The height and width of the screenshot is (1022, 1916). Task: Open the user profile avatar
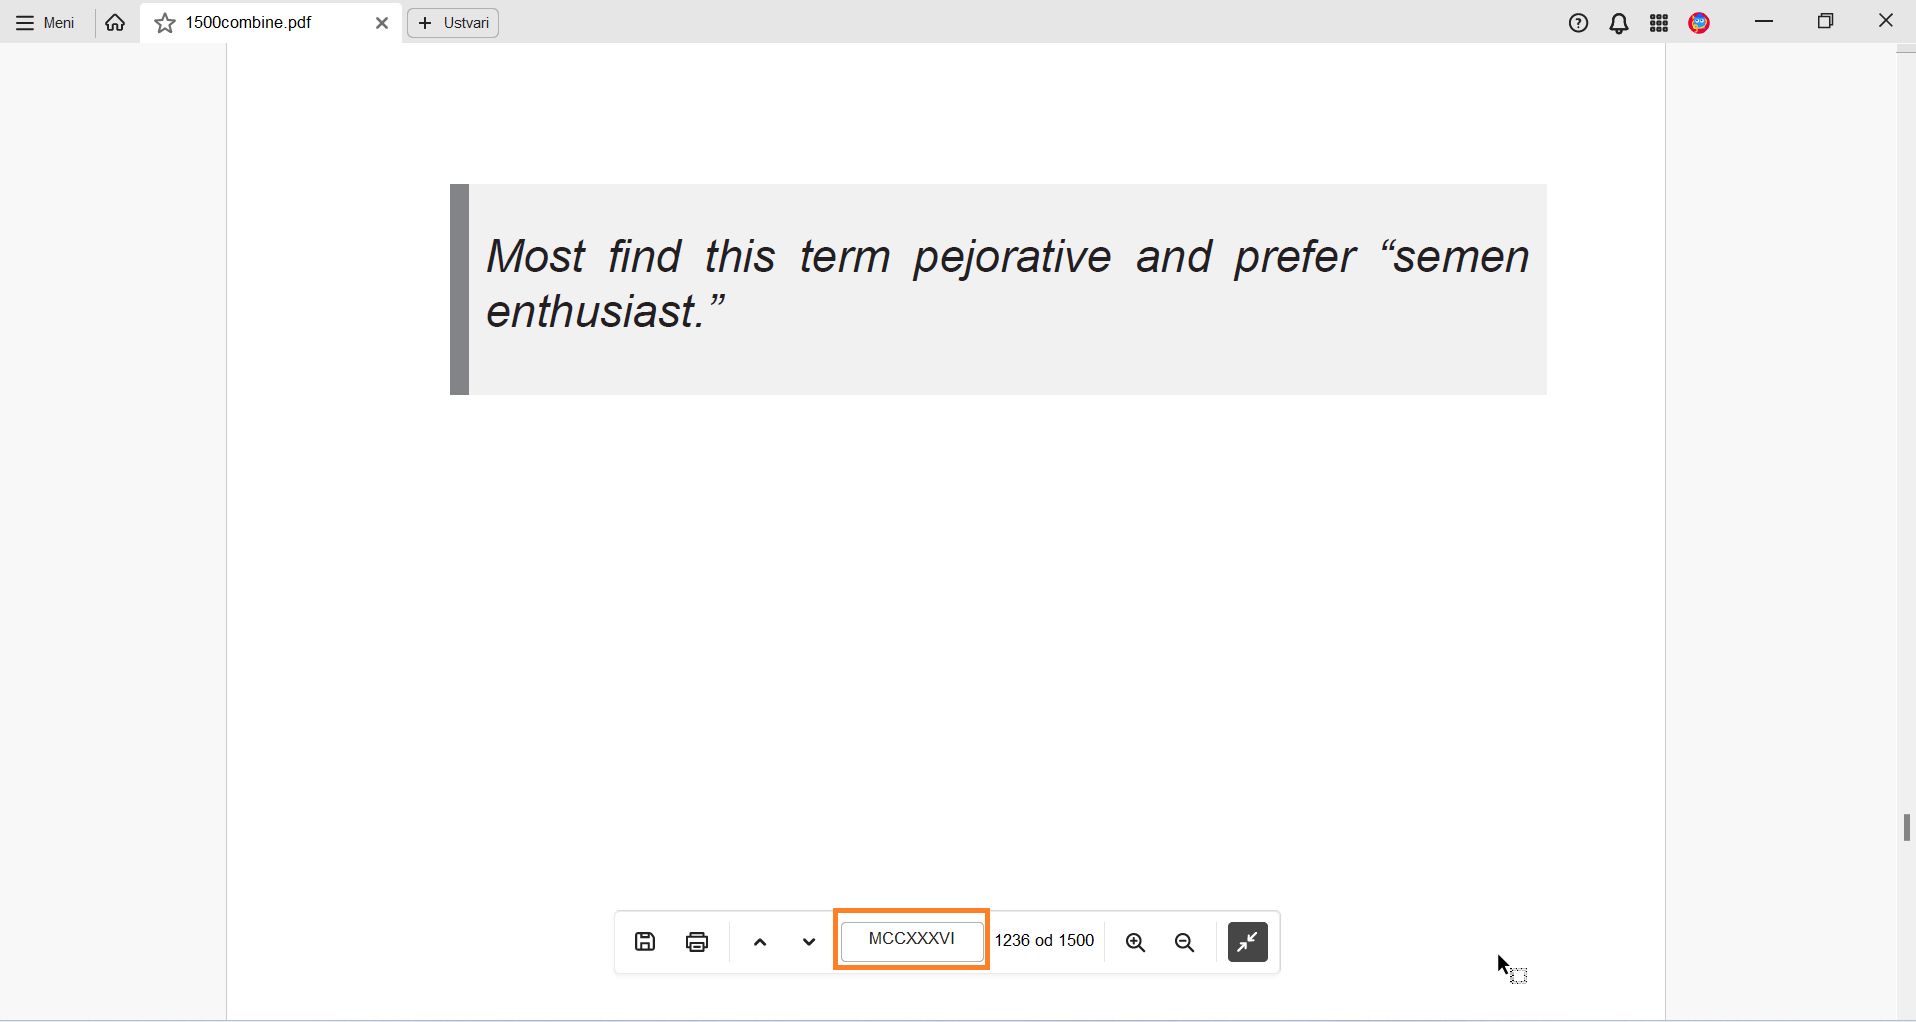[1699, 23]
